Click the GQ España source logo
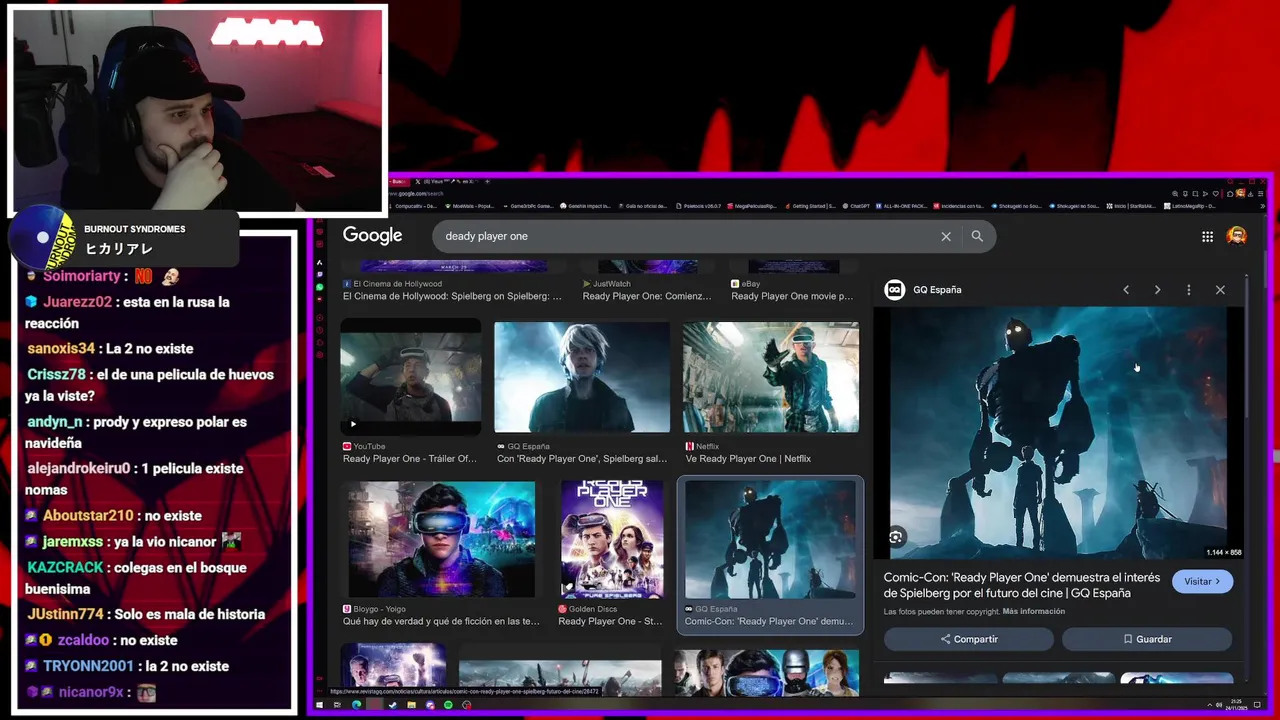The height and width of the screenshot is (720, 1280). pos(895,290)
